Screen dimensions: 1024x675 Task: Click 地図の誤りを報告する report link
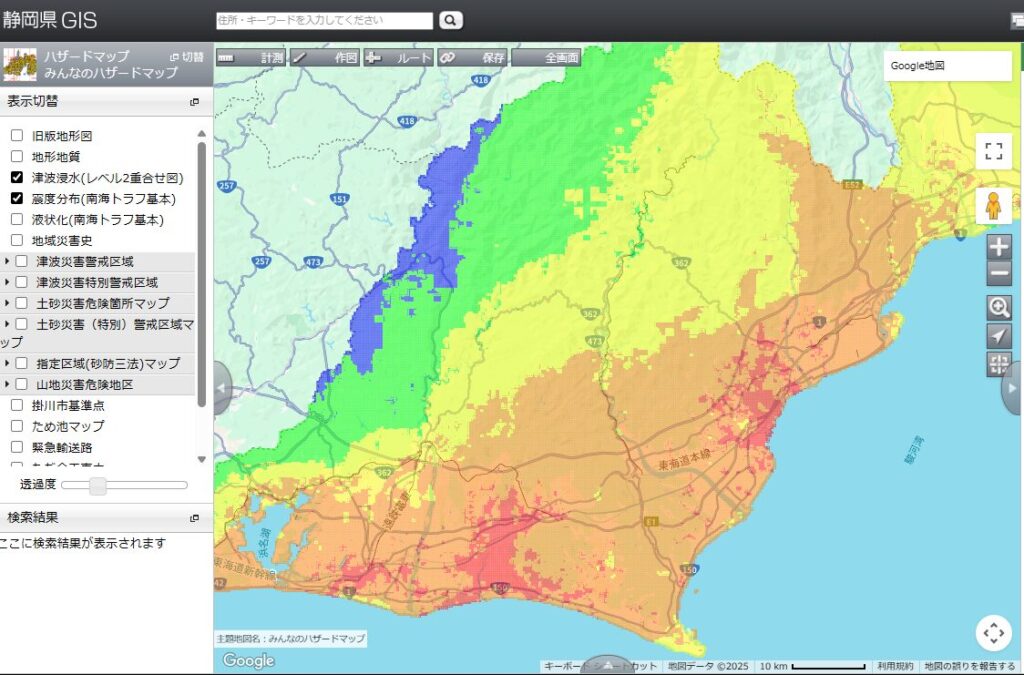[x=970, y=666]
